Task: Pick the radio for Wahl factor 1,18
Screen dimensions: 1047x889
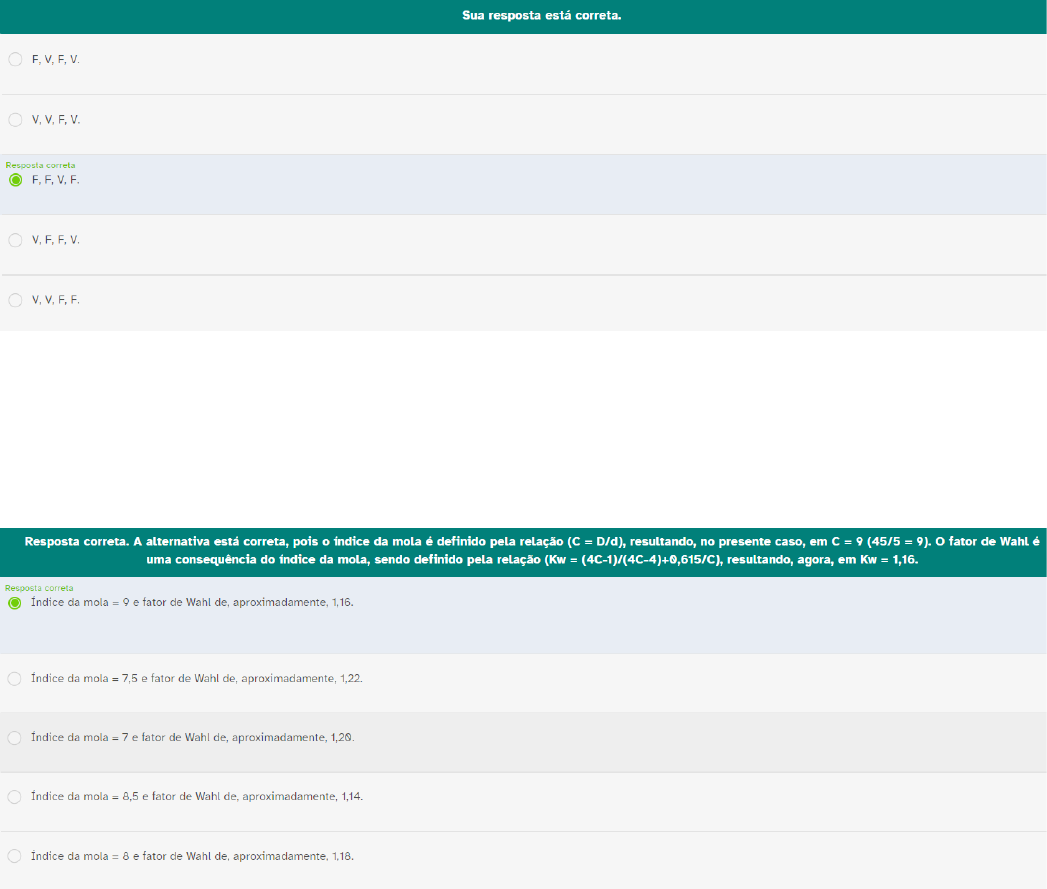Action: [15, 857]
